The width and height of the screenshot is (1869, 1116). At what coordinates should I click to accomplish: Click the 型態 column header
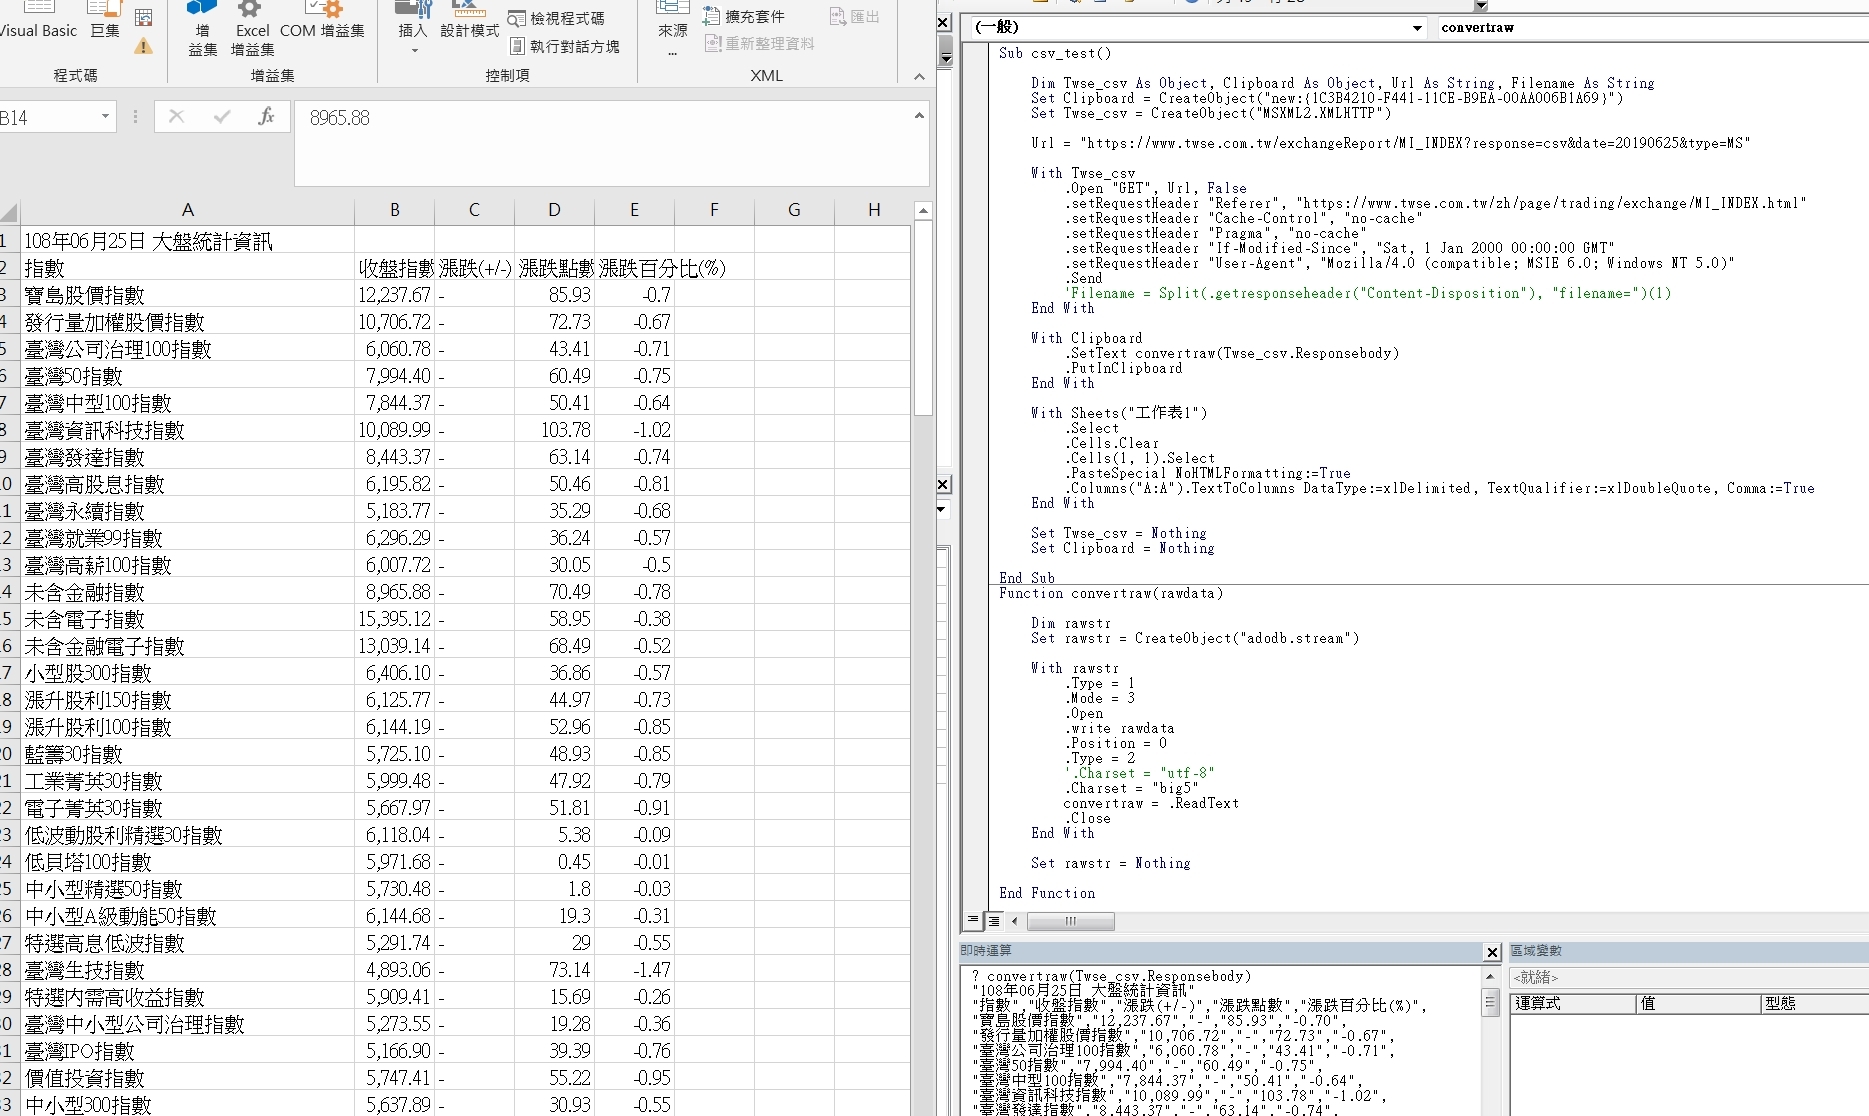1814,1003
